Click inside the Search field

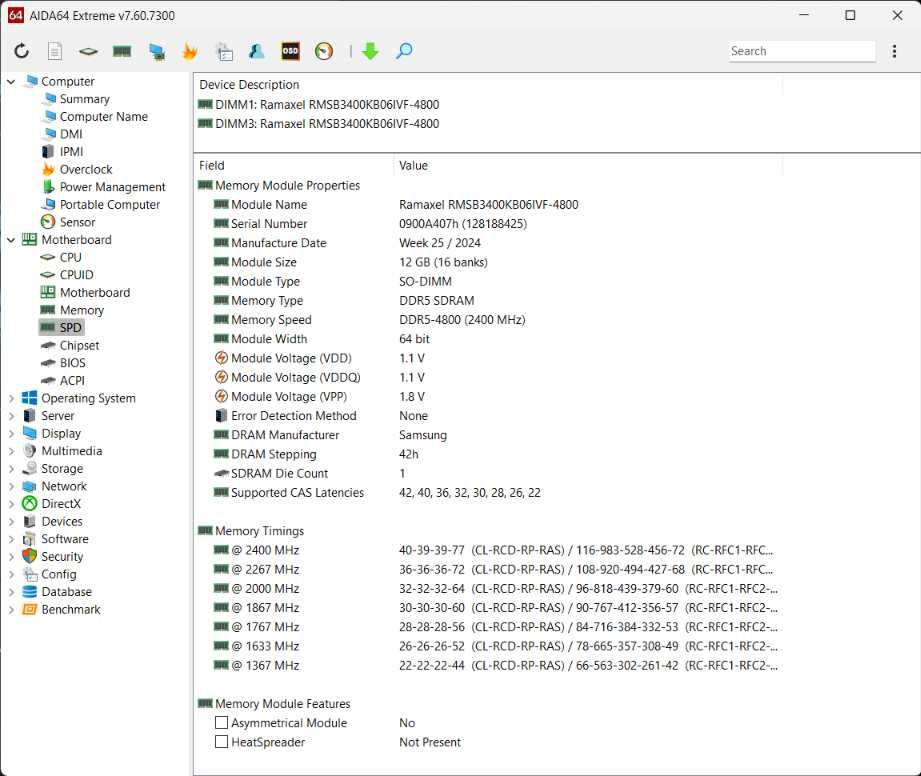[x=802, y=51]
